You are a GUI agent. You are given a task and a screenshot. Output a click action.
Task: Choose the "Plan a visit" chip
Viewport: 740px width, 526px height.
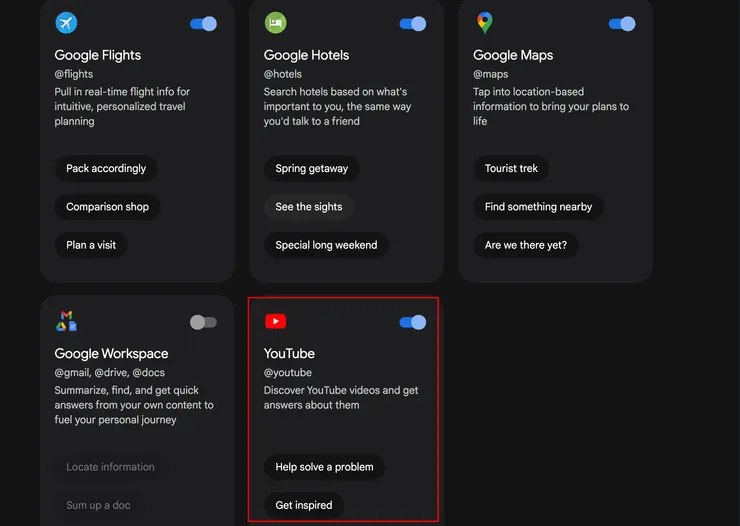(91, 245)
